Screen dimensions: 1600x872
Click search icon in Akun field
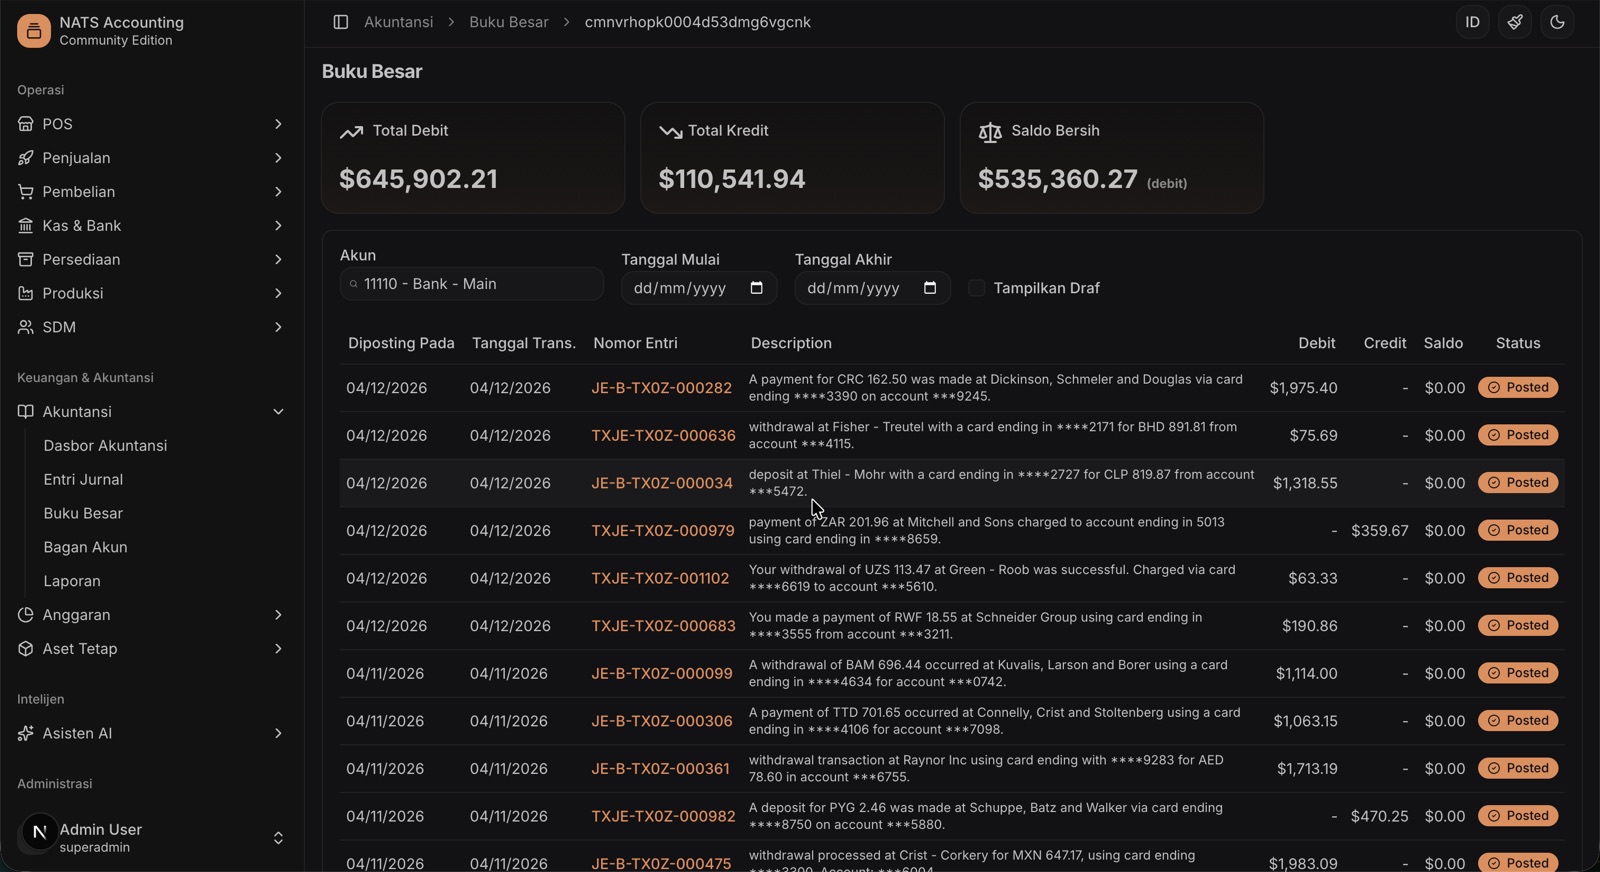(x=354, y=285)
